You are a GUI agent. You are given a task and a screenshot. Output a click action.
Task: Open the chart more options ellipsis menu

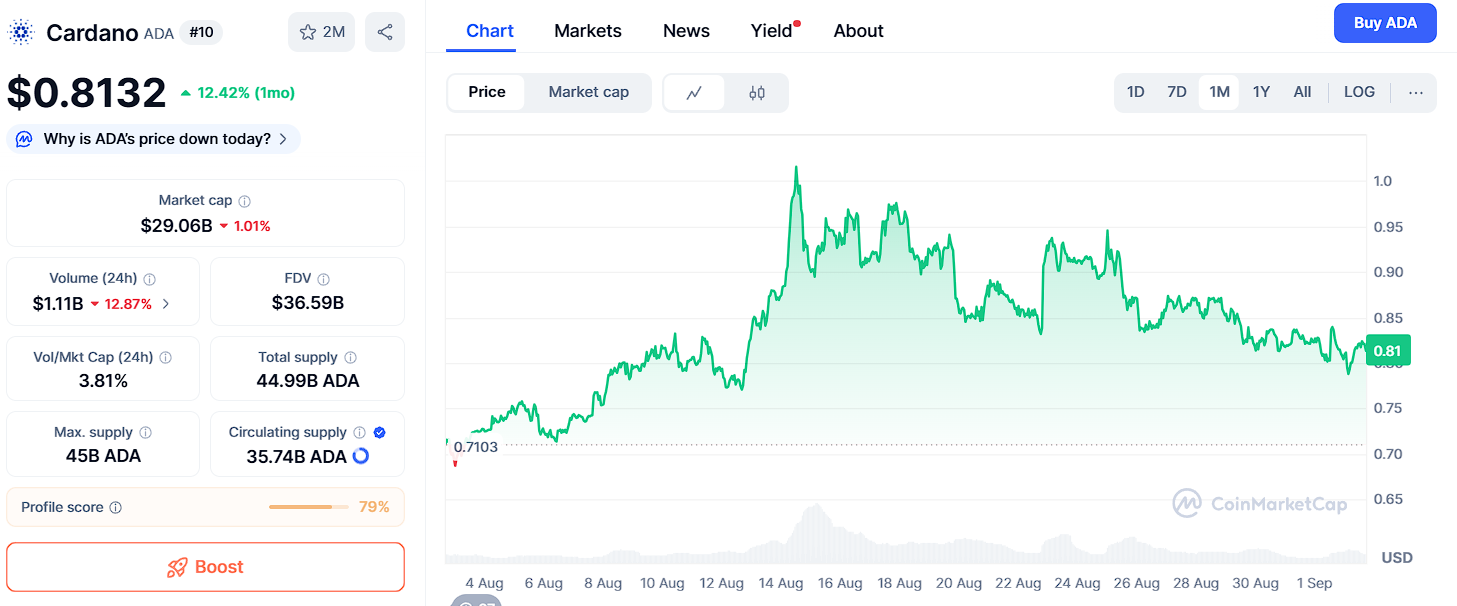pyautogui.click(x=1415, y=92)
